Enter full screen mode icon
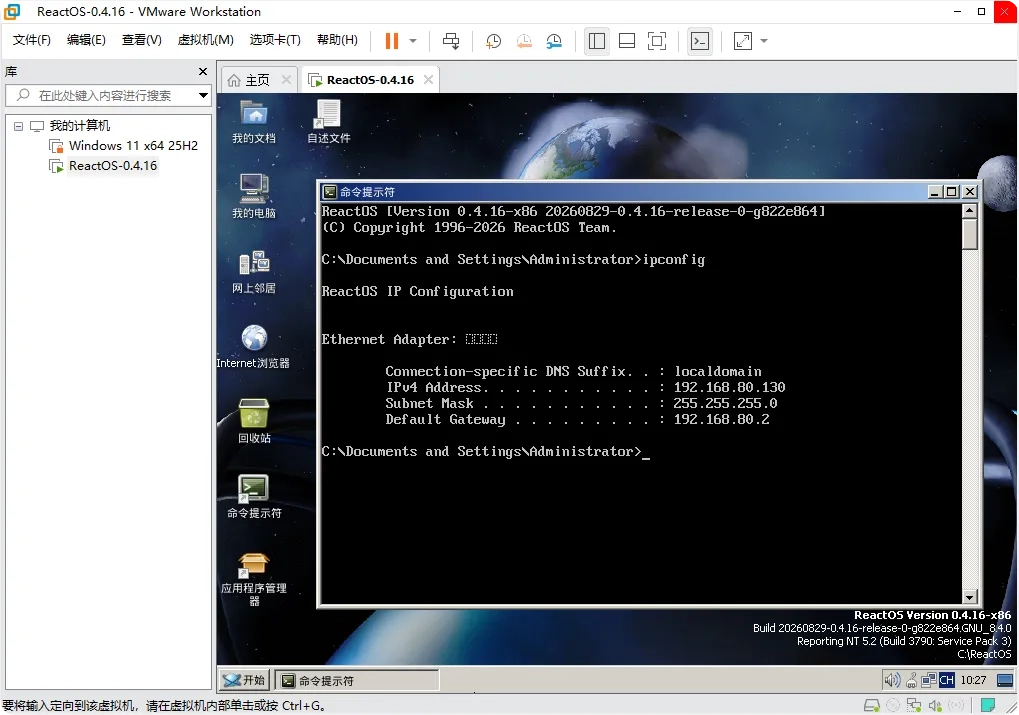 coord(657,41)
